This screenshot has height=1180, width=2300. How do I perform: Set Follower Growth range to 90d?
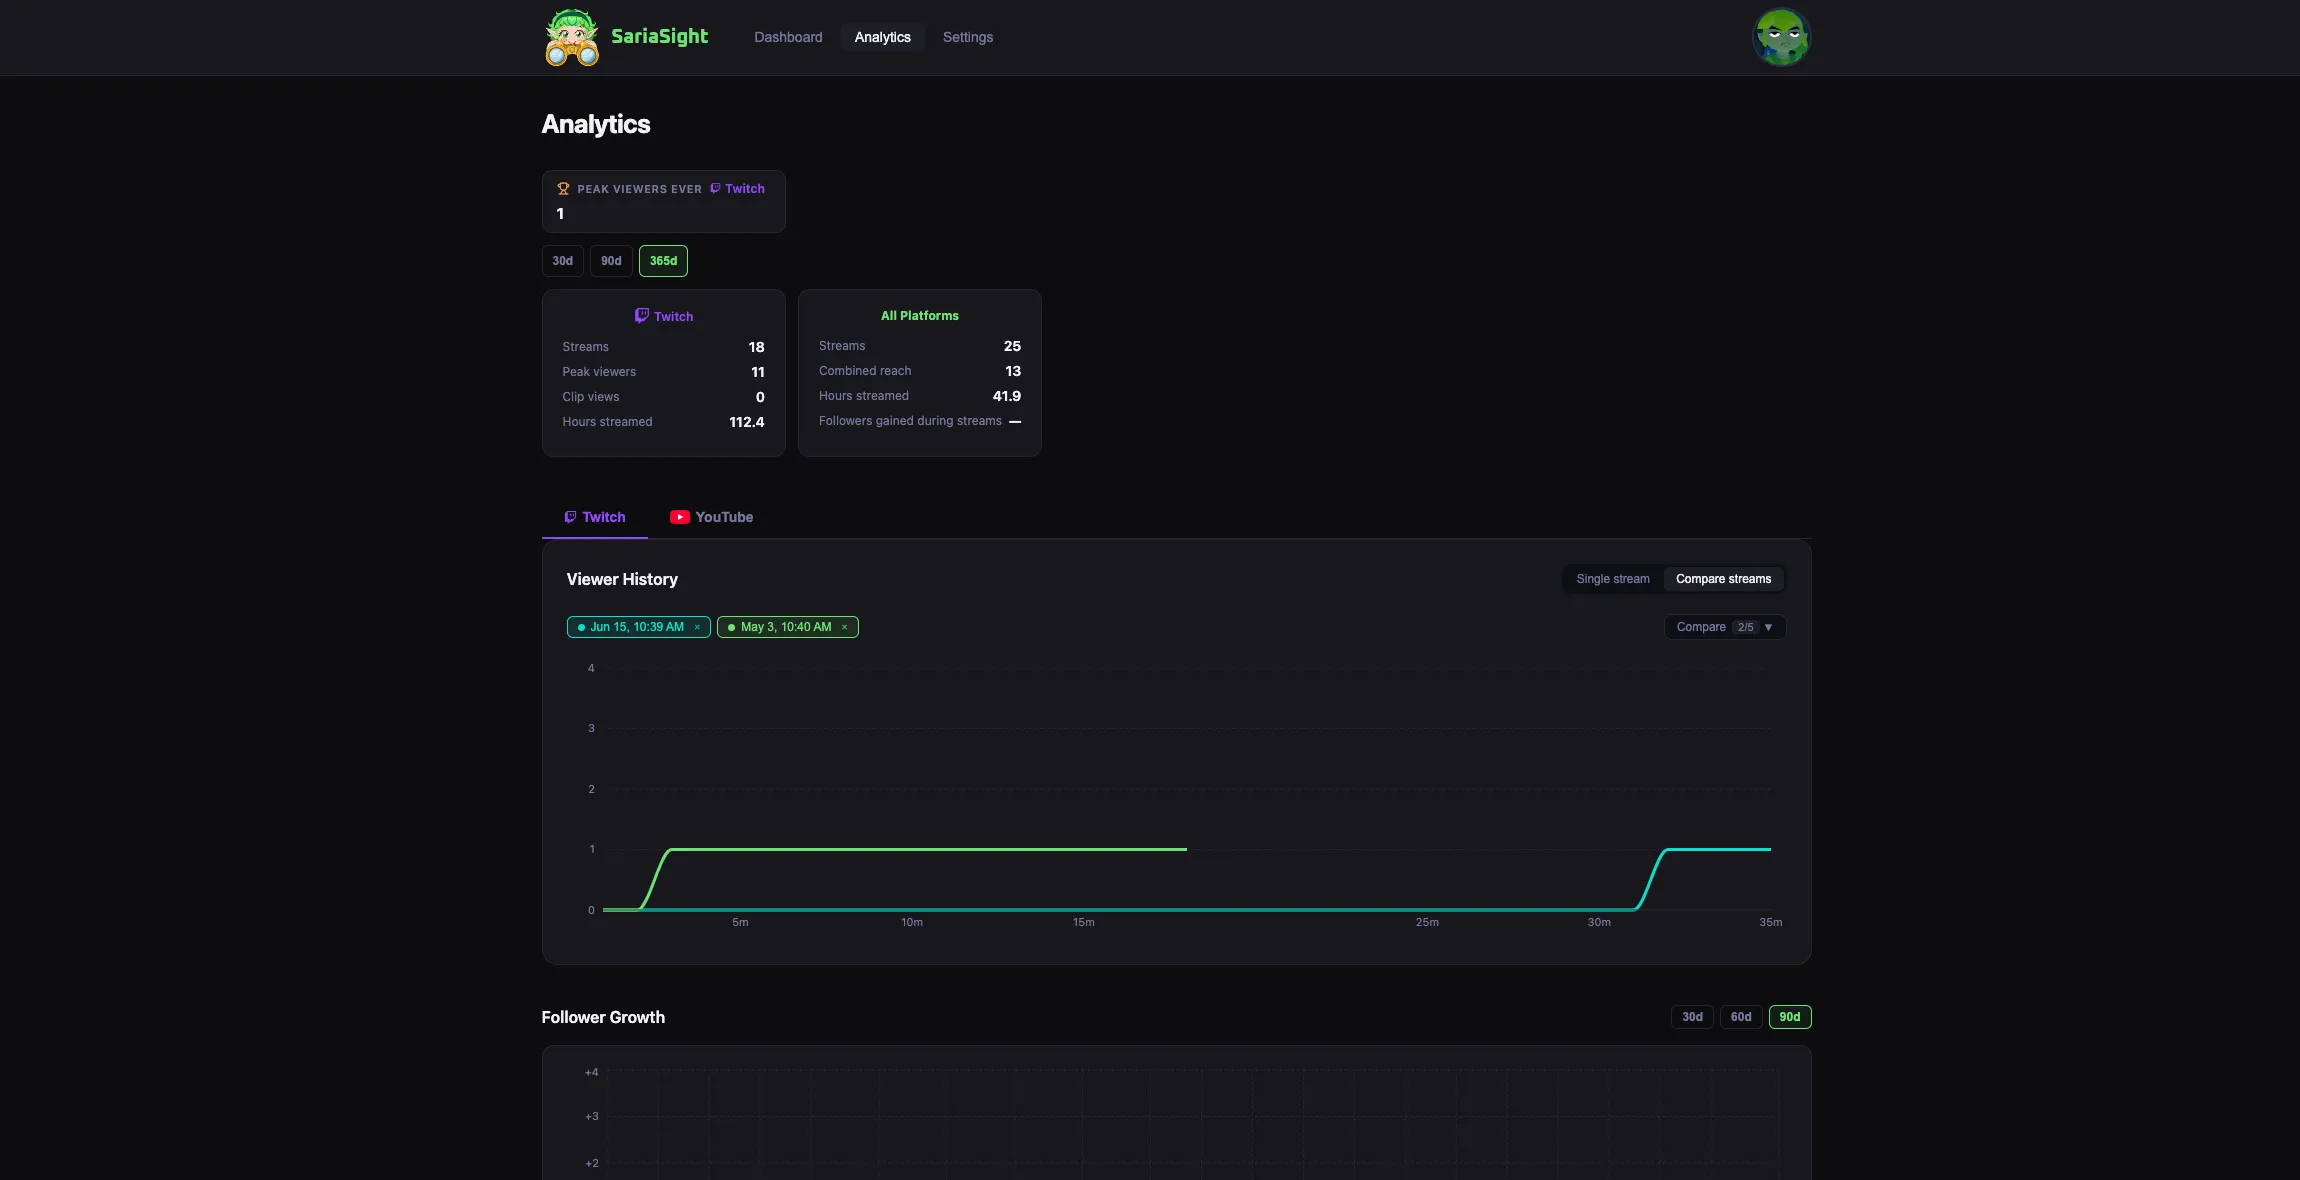pos(1790,1017)
